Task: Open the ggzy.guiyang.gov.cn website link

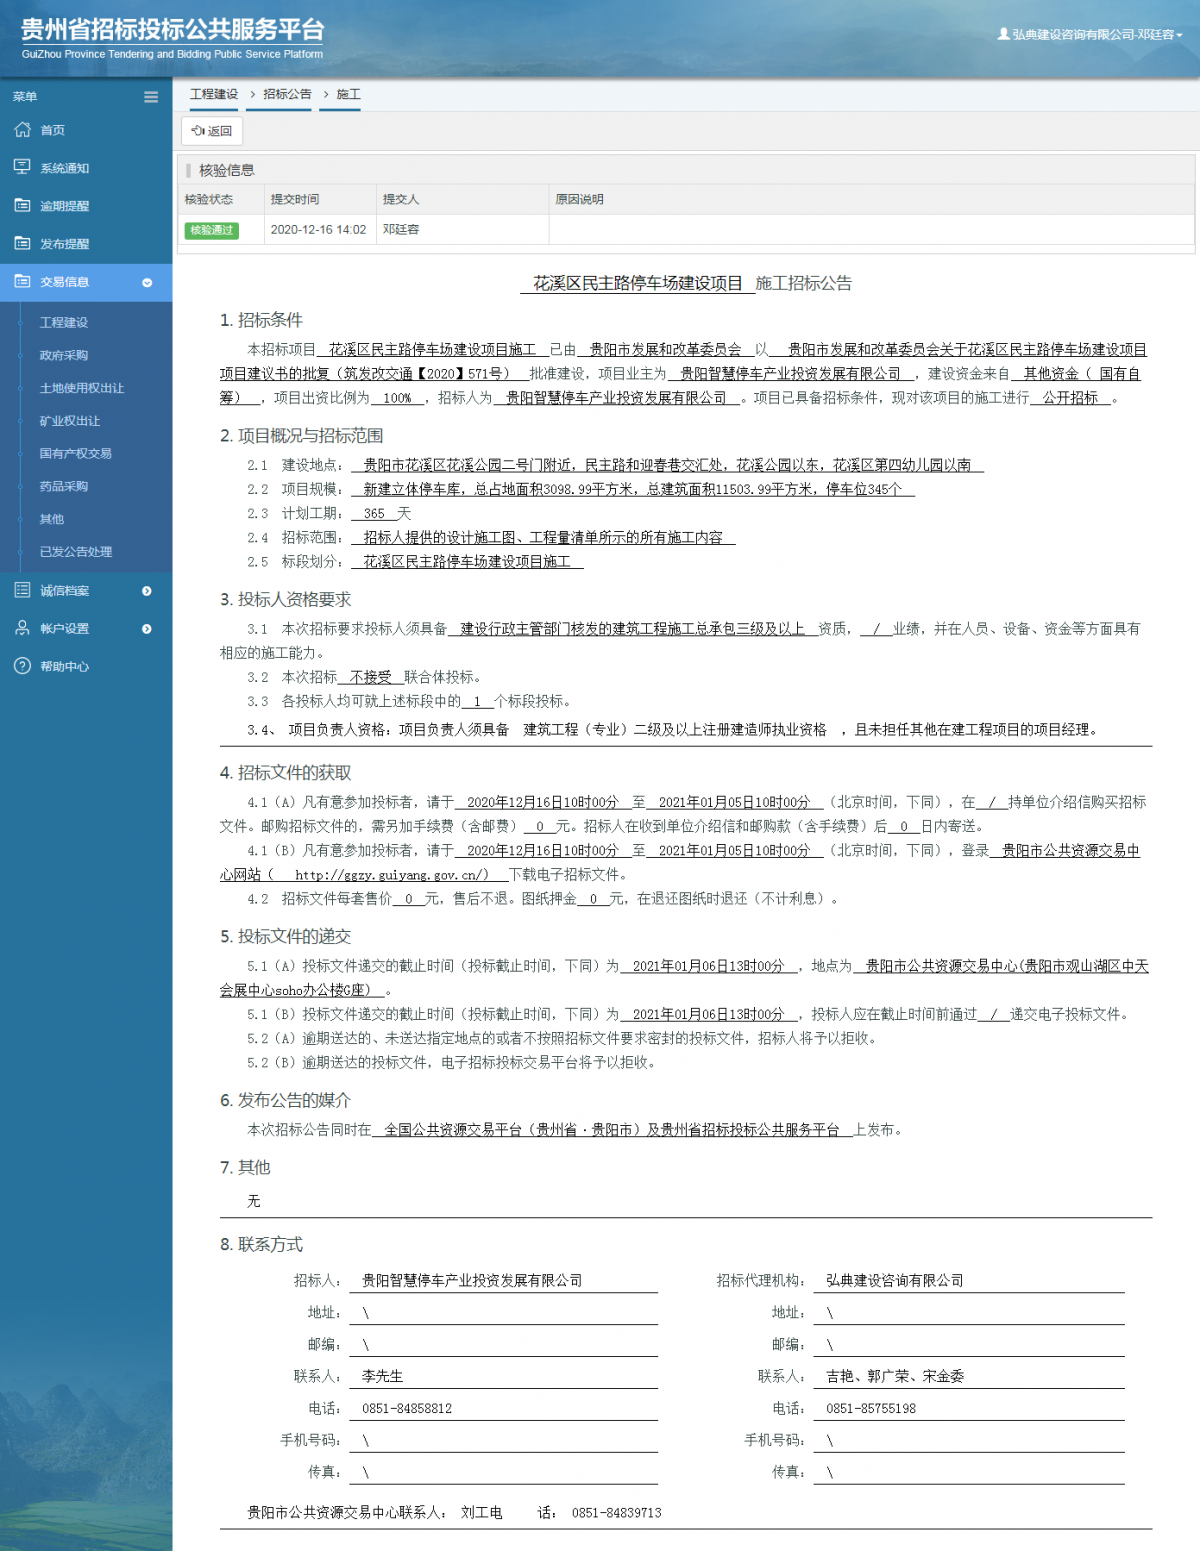Action: click(389, 873)
